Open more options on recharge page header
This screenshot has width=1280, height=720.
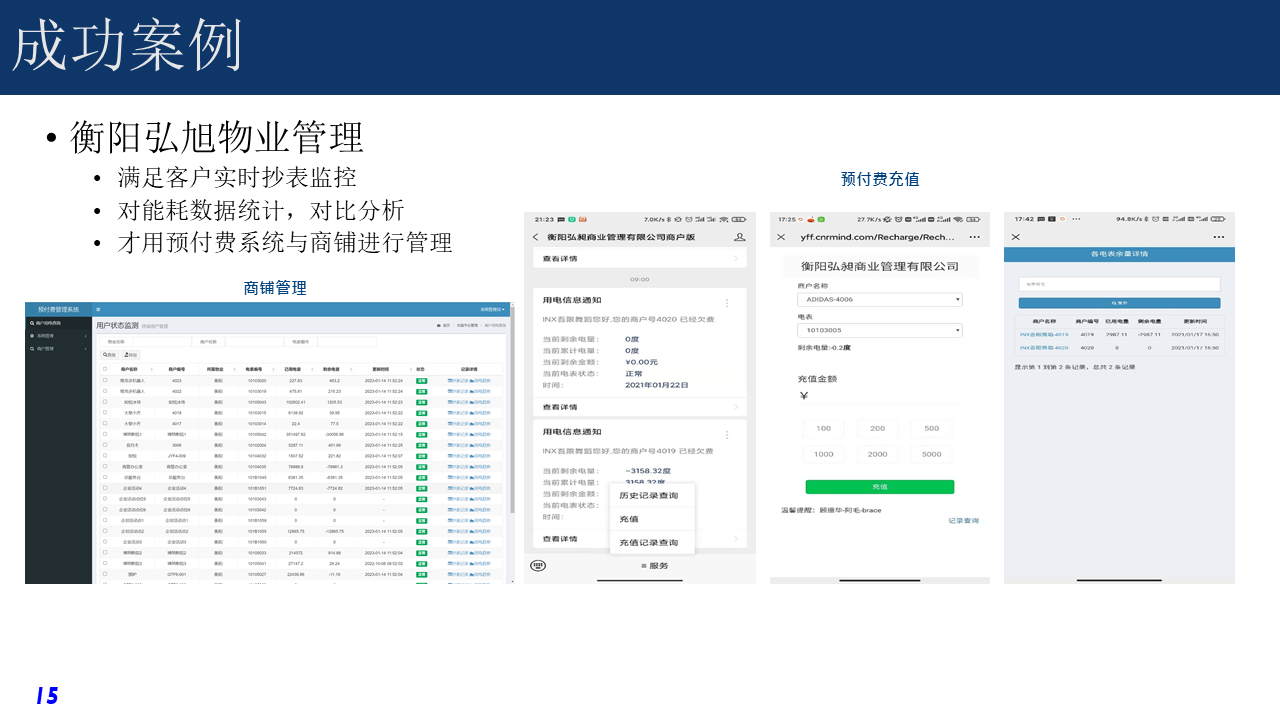pyautogui.click(x=974, y=237)
